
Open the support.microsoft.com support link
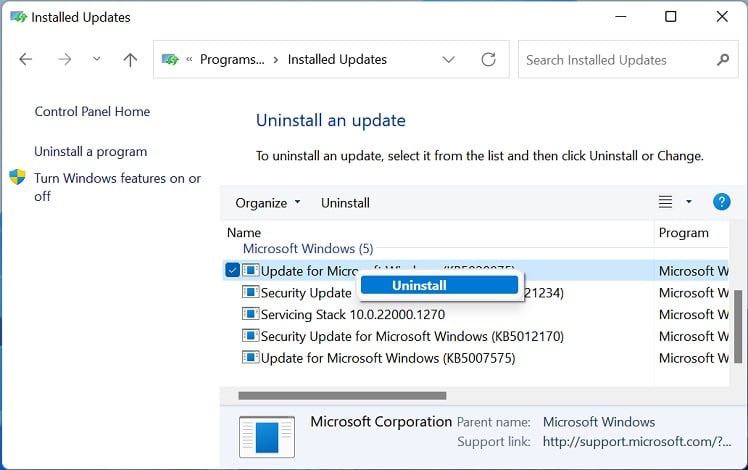(x=637, y=442)
